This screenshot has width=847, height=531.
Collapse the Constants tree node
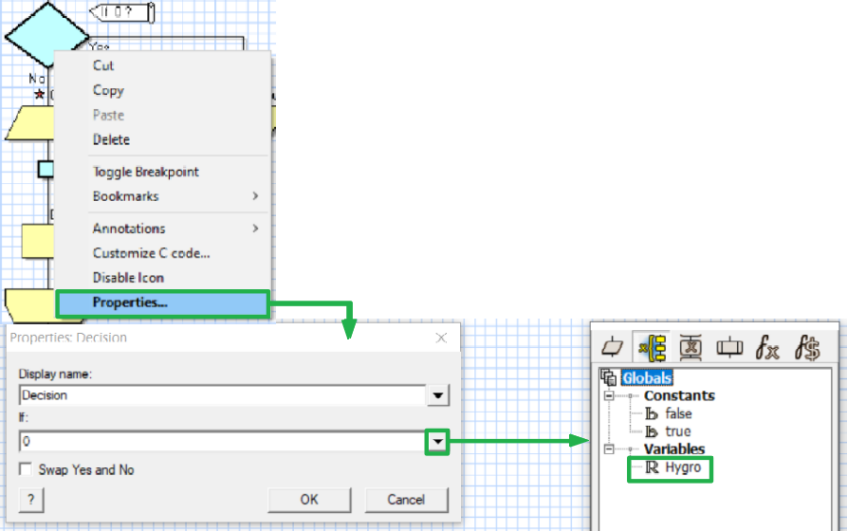pyautogui.click(x=607, y=396)
